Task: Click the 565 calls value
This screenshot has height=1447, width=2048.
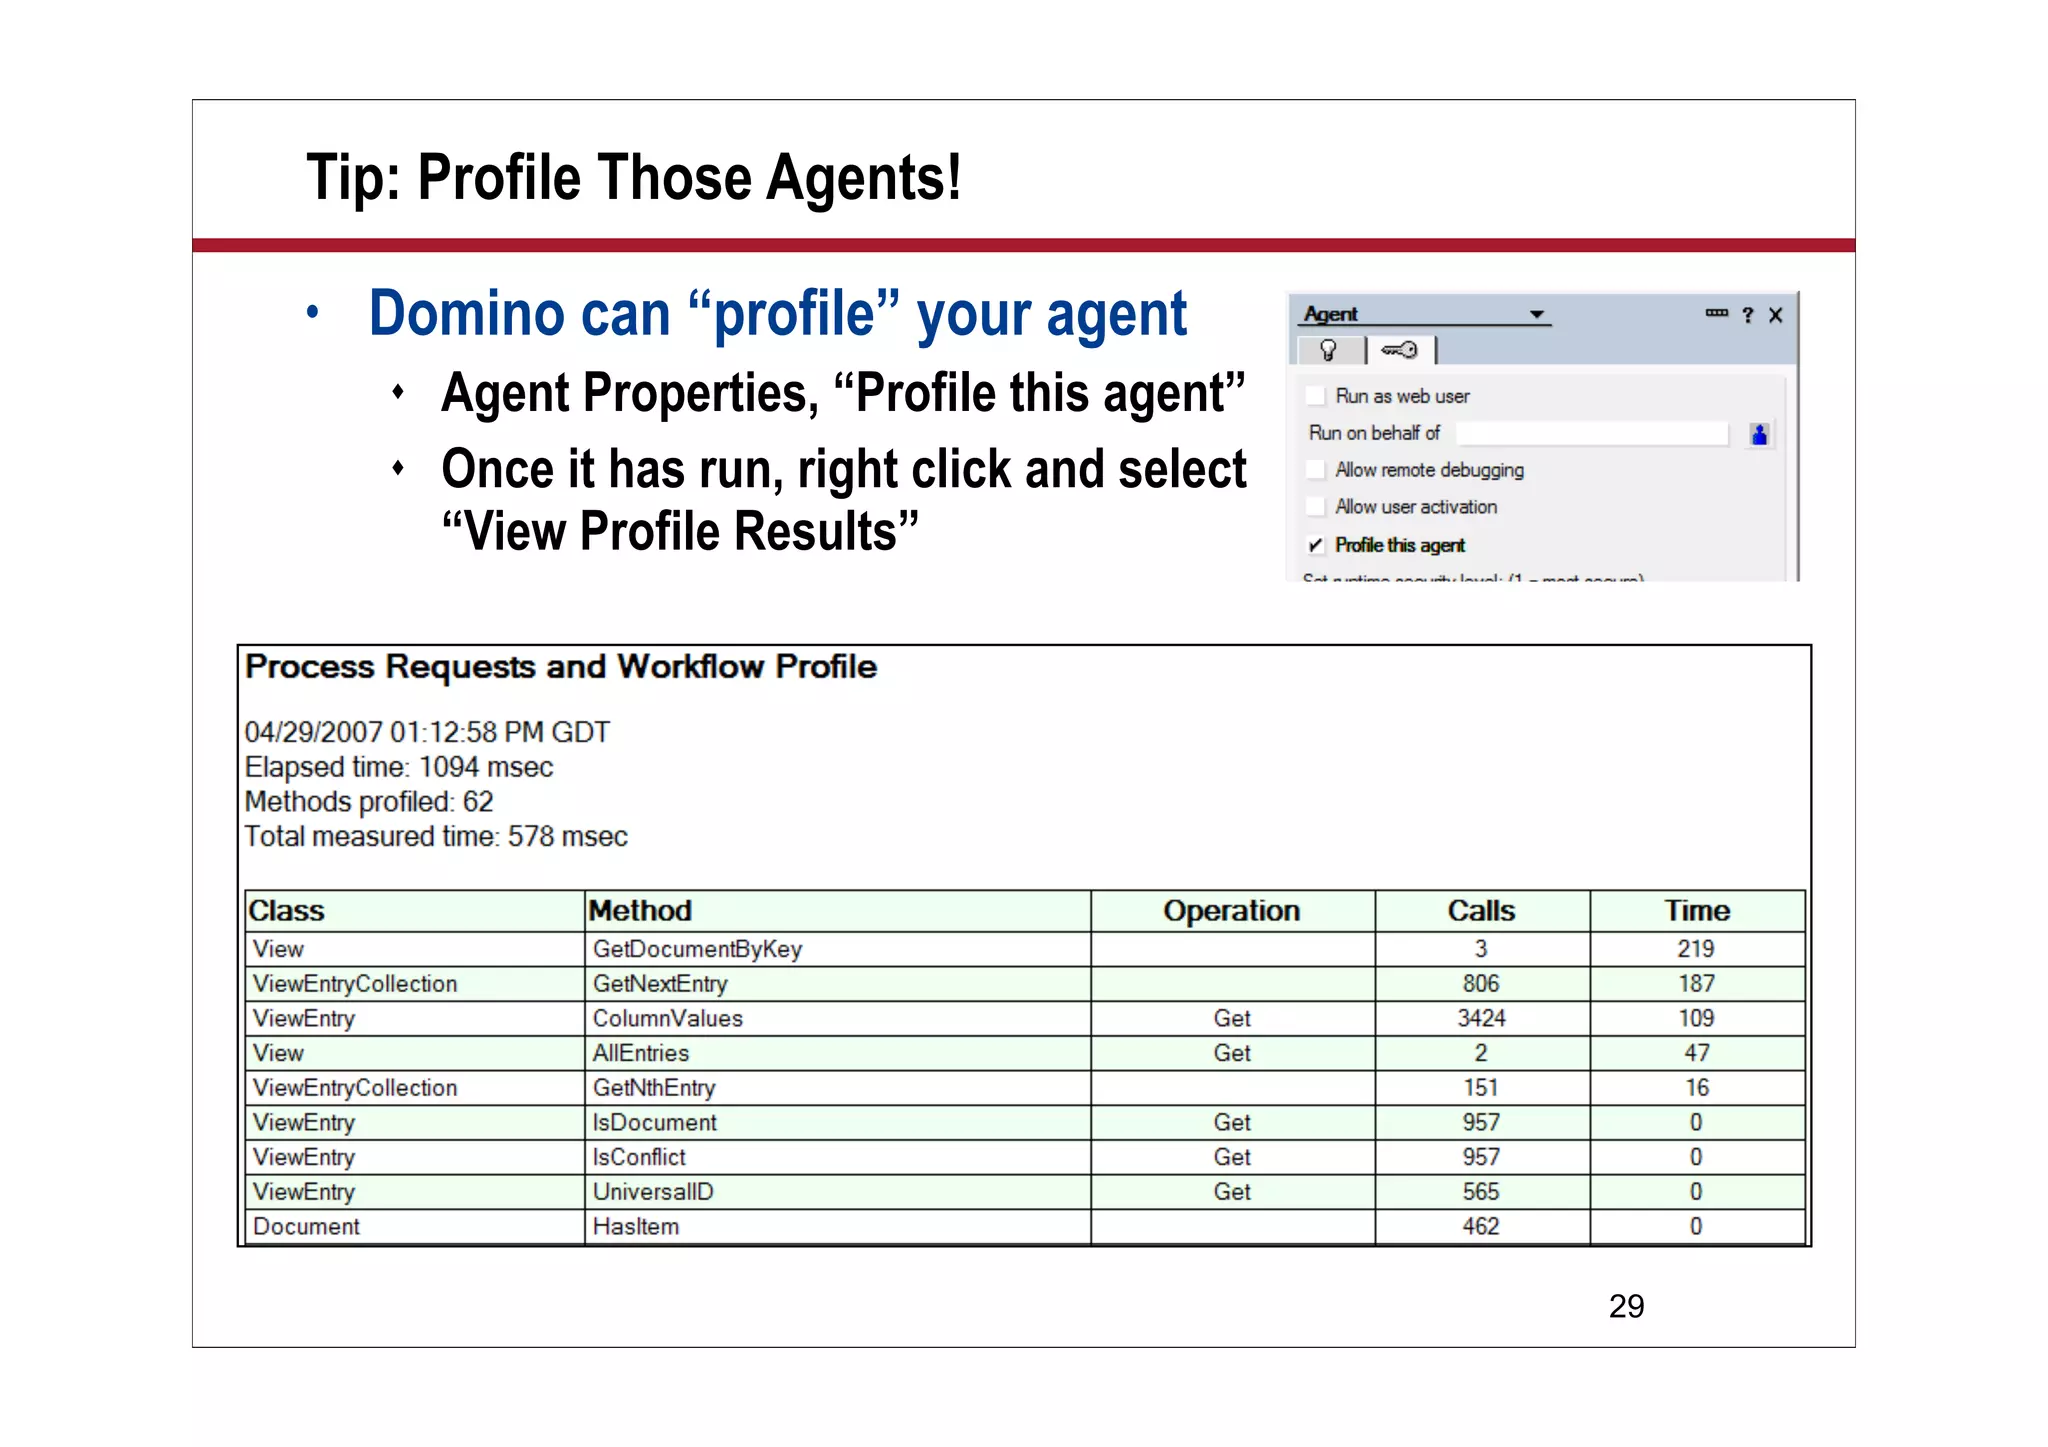Action: click(1481, 1192)
